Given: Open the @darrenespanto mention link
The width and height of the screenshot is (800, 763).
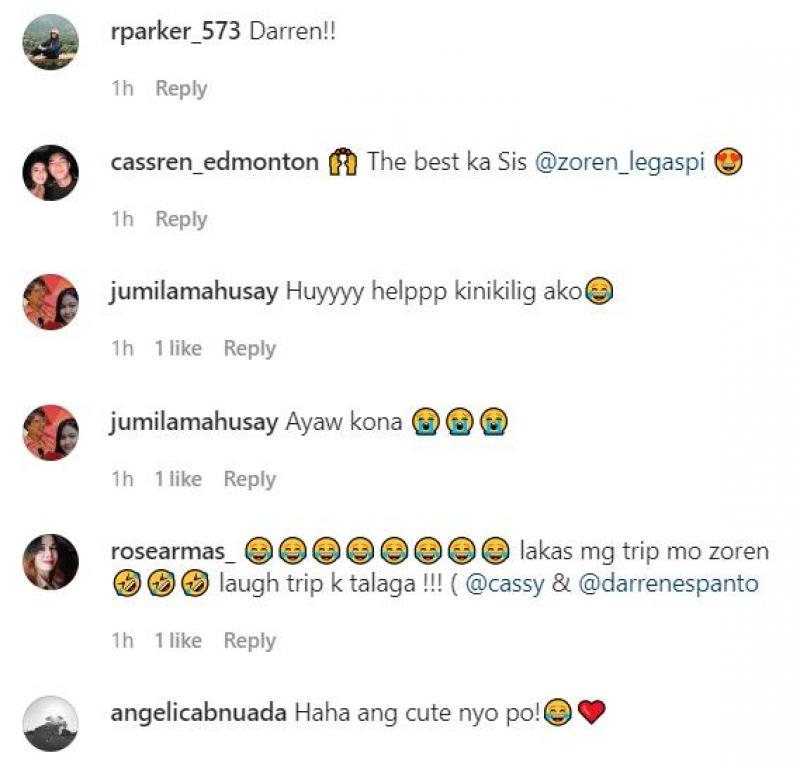Looking at the screenshot, I should click(x=669, y=584).
